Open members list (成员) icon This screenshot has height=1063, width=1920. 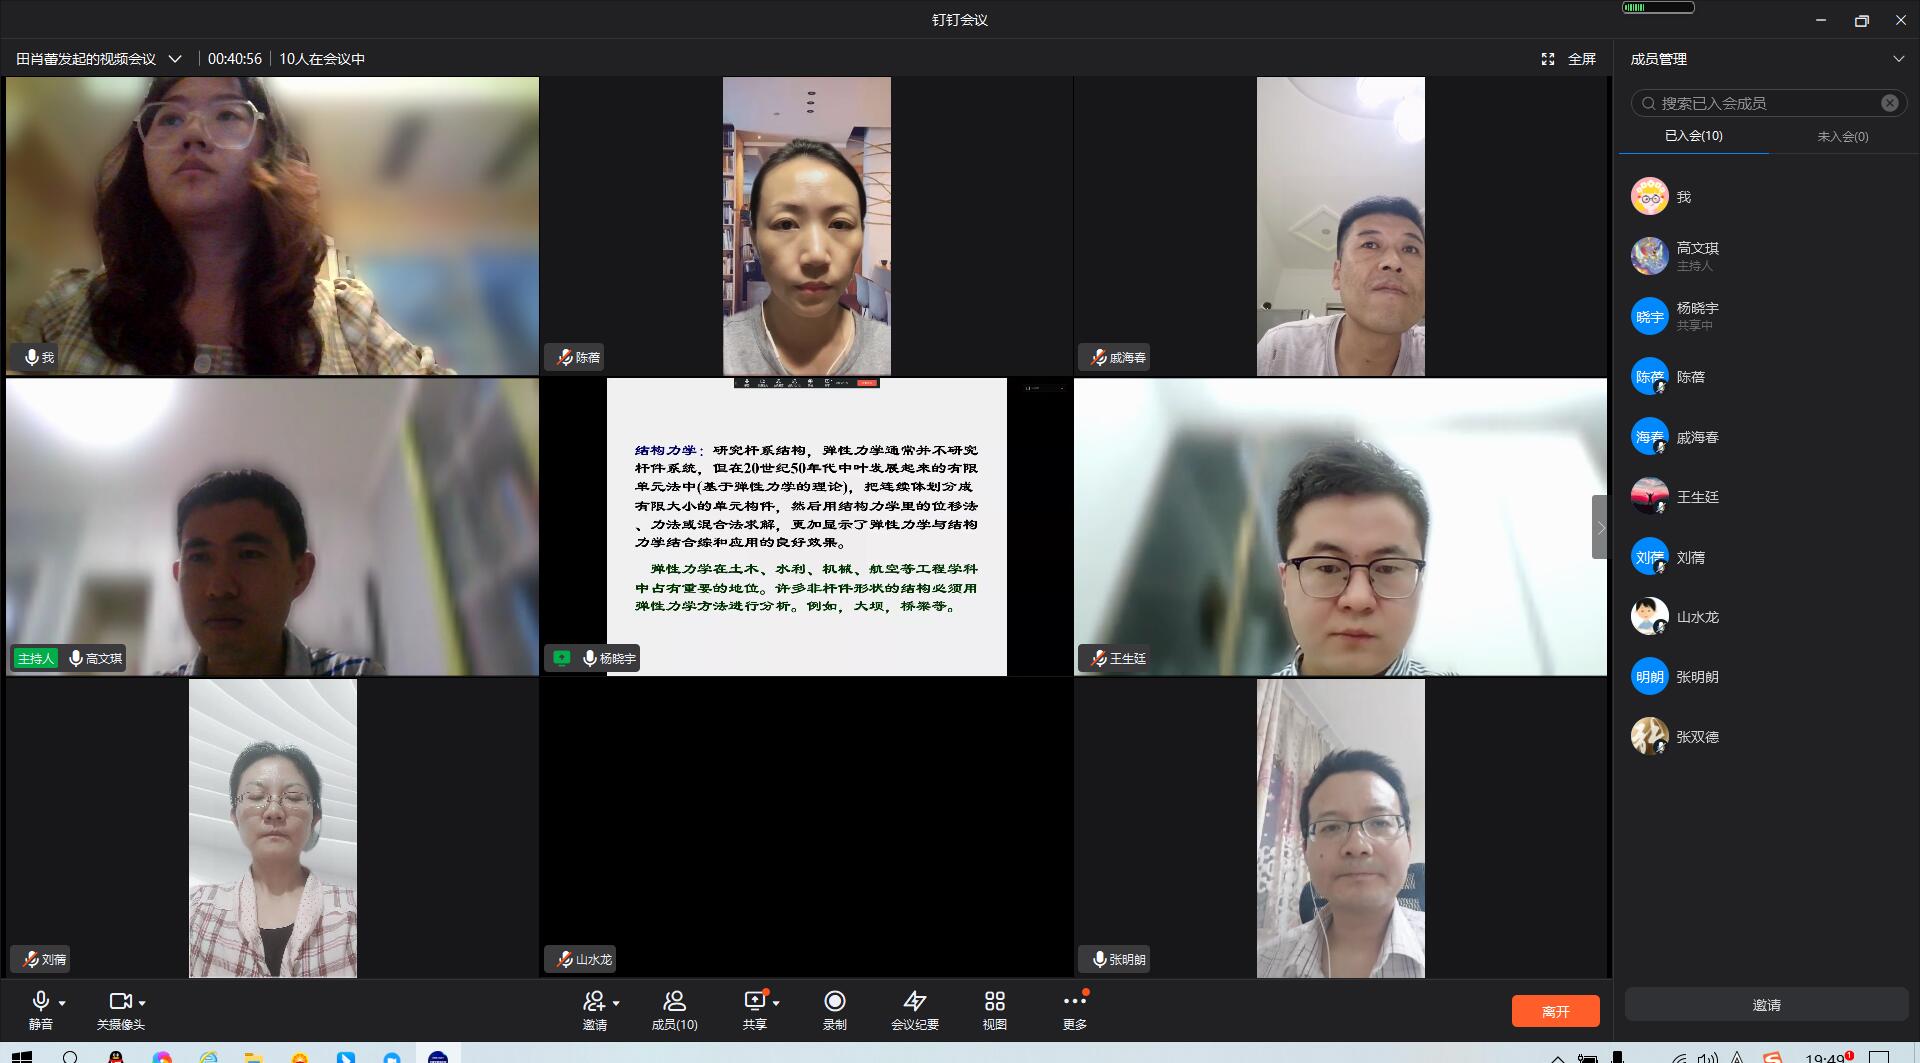[674, 1002]
